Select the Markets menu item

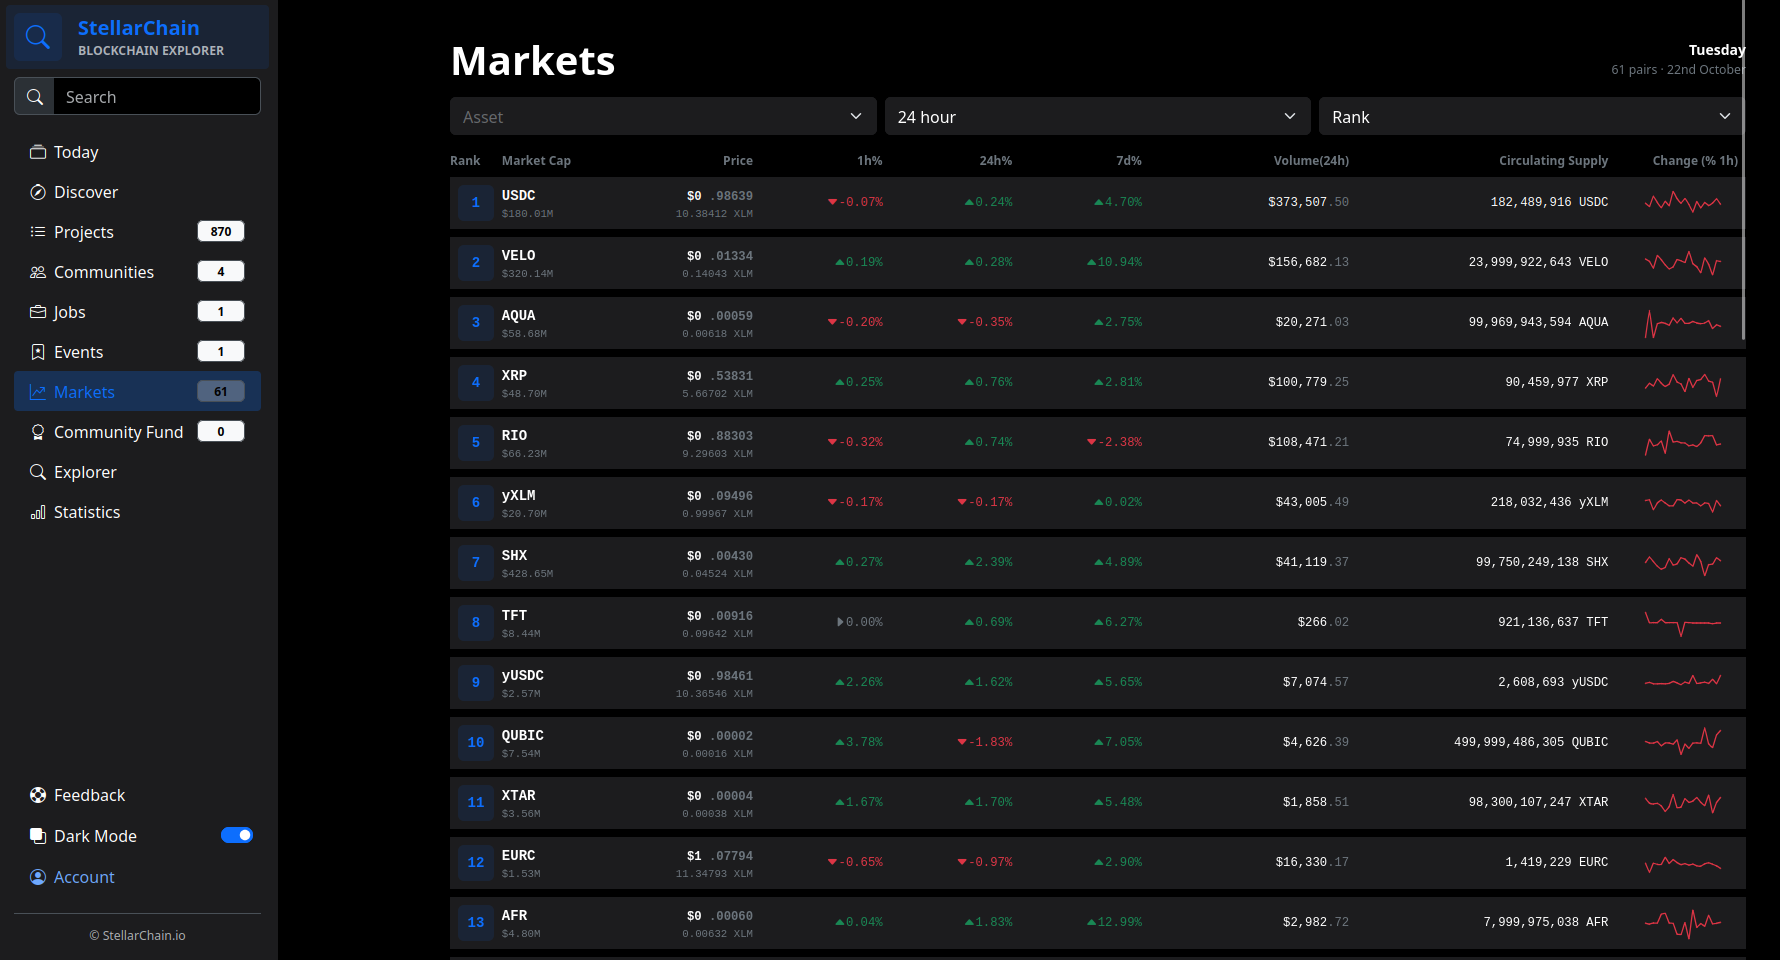(x=137, y=391)
